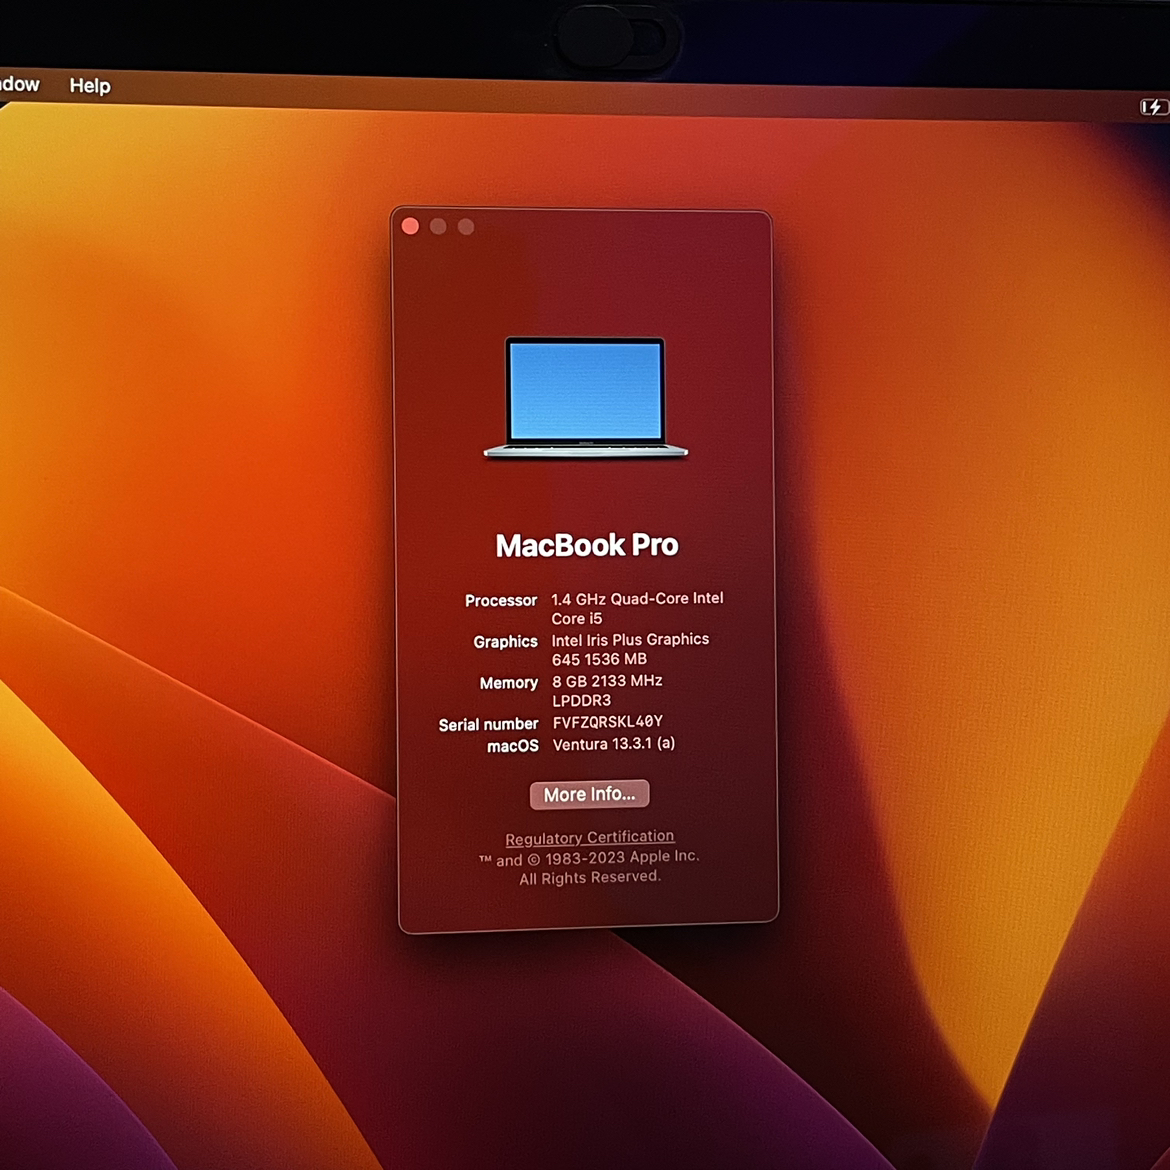Click the Serial number label
The width and height of the screenshot is (1170, 1170).
point(488,724)
